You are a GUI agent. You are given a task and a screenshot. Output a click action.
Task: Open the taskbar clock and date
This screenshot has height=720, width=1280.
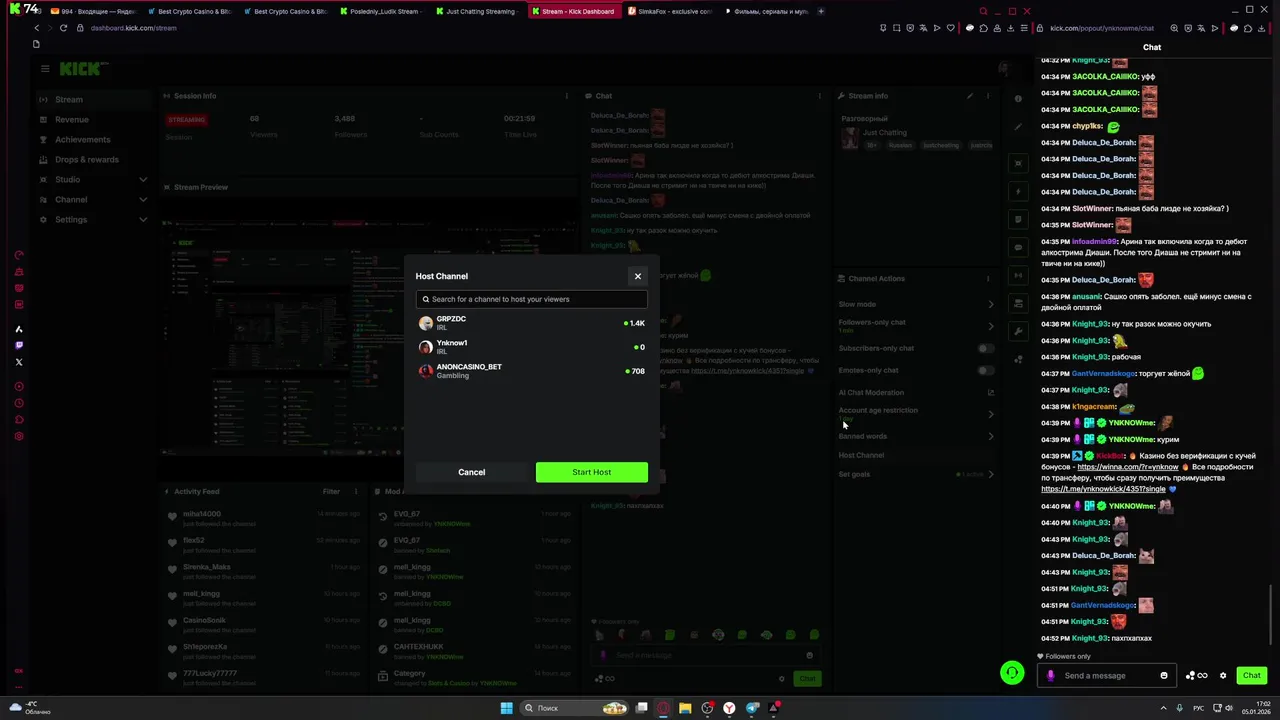click(x=1255, y=708)
